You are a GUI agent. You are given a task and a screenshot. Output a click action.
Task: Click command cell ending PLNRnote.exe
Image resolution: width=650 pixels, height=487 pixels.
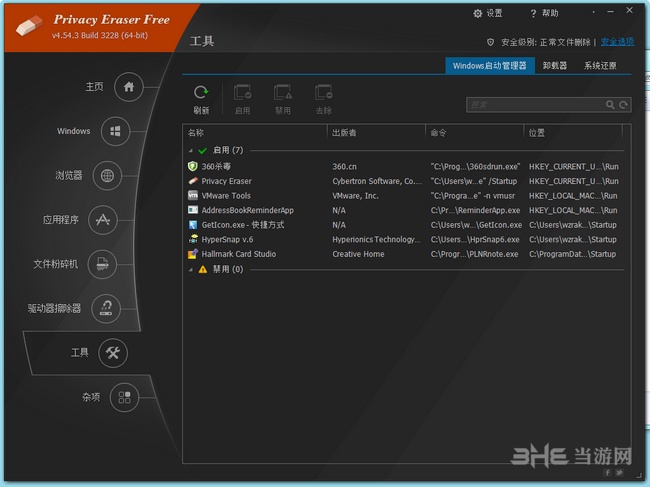474,254
